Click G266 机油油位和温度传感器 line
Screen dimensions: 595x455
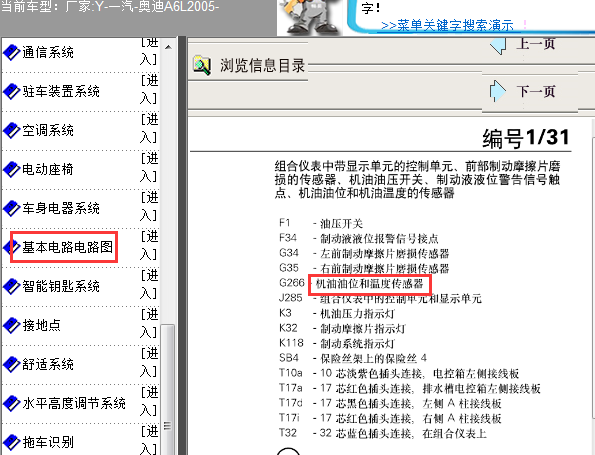point(351,283)
